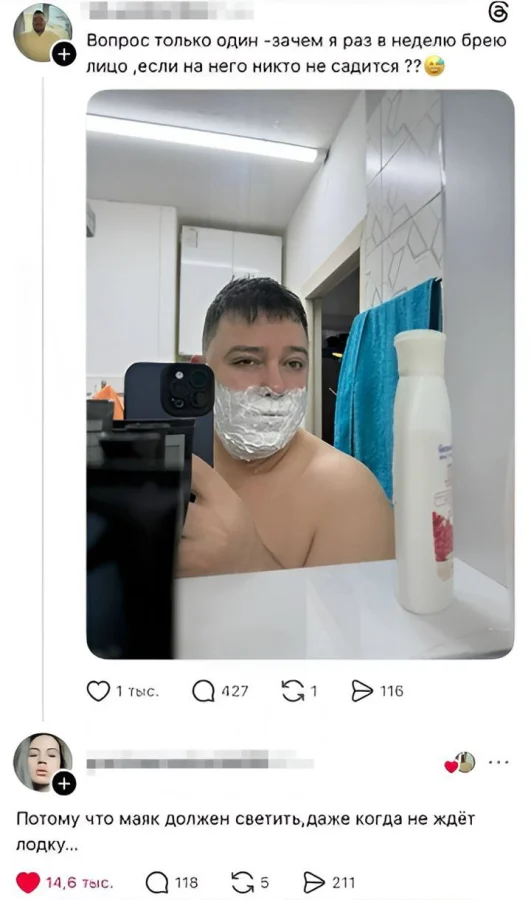Open the original poster's profile avatar
Screen dimensions: 531x900
[42, 33]
